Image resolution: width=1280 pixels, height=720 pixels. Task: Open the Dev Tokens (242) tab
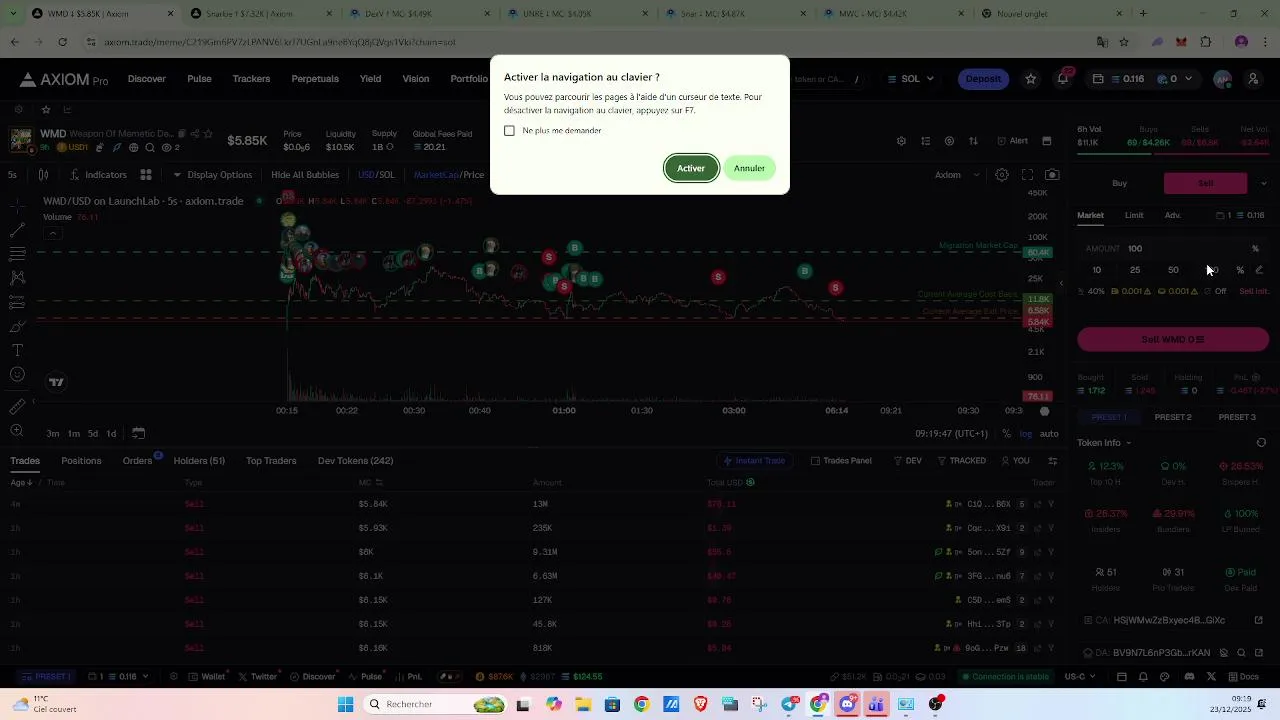355,461
